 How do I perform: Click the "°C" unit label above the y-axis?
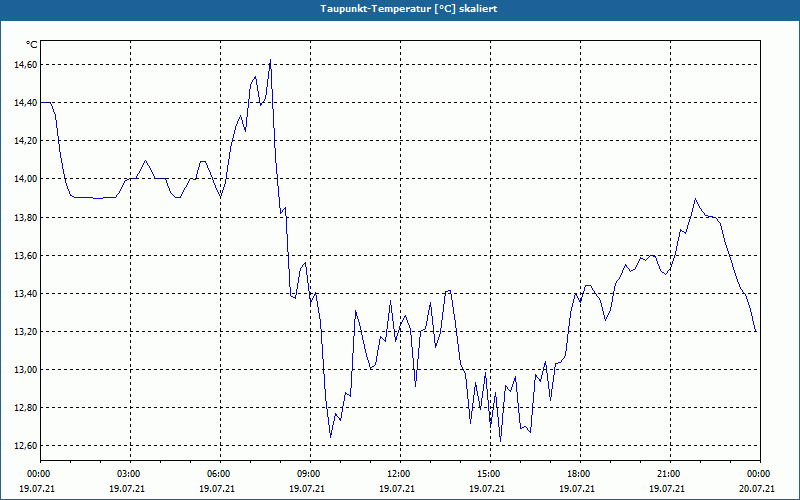pyautogui.click(x=32, y=45)
